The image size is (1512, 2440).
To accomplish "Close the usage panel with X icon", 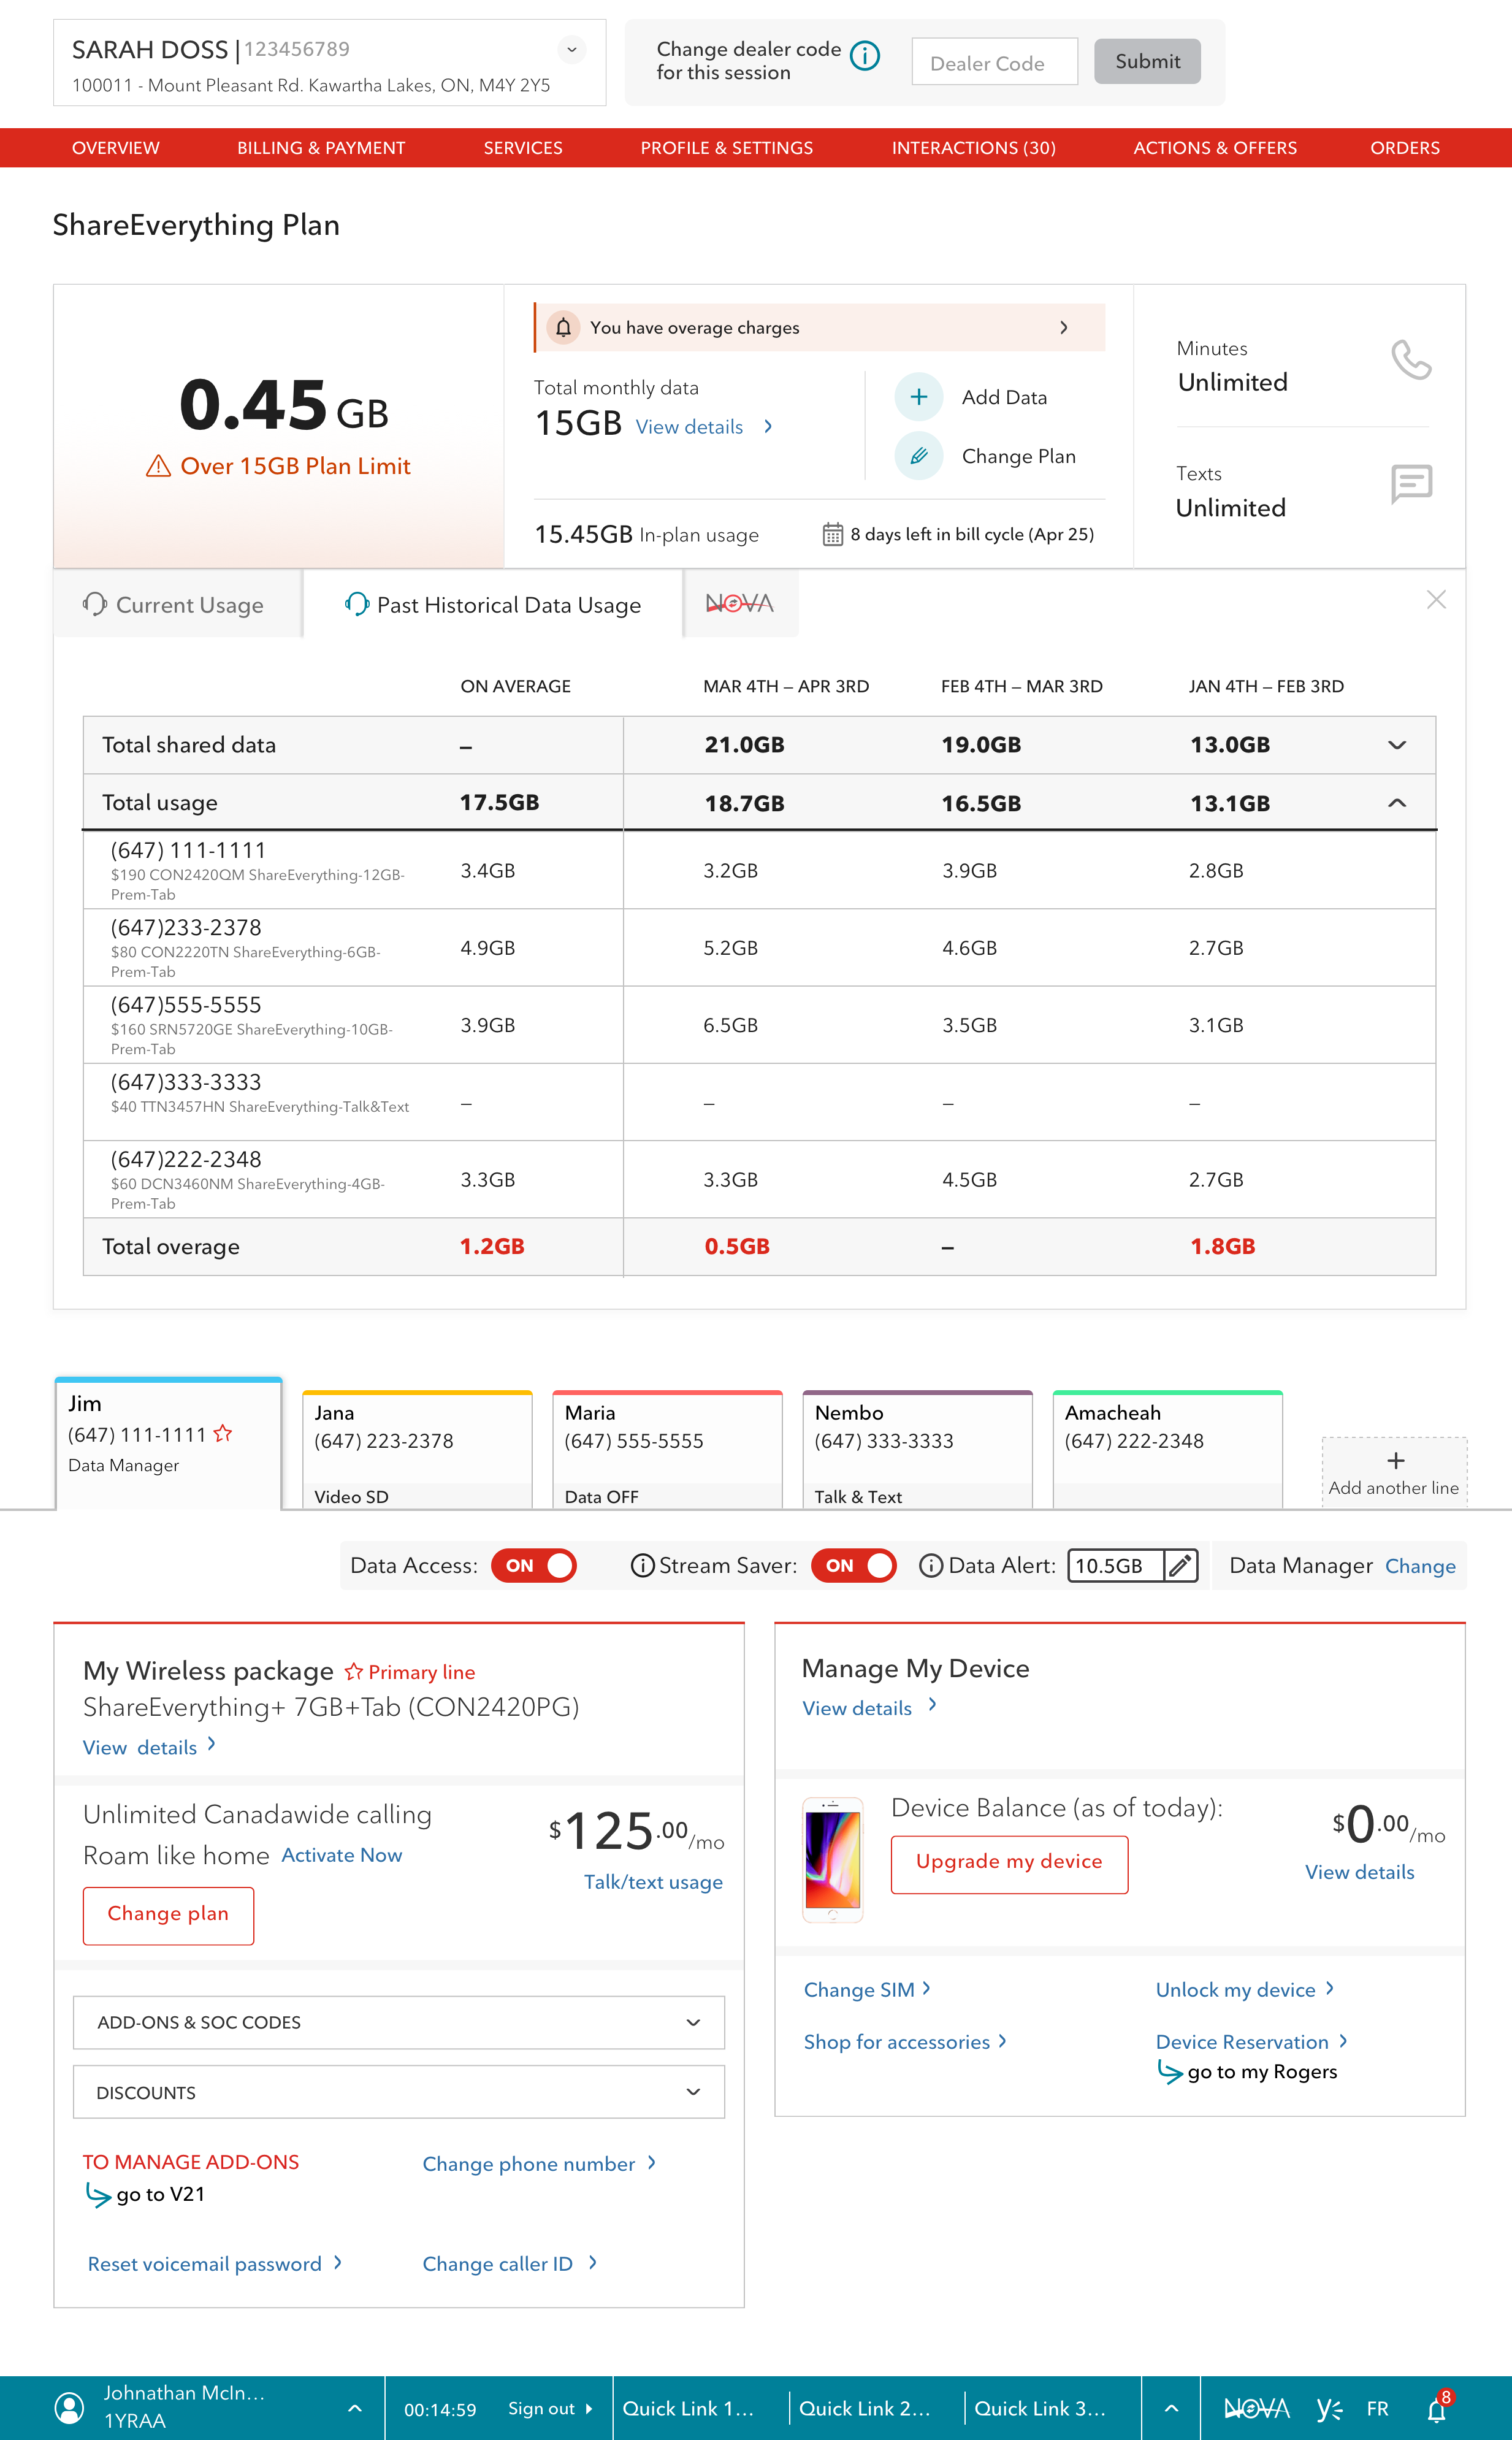I will point(1436,600).
